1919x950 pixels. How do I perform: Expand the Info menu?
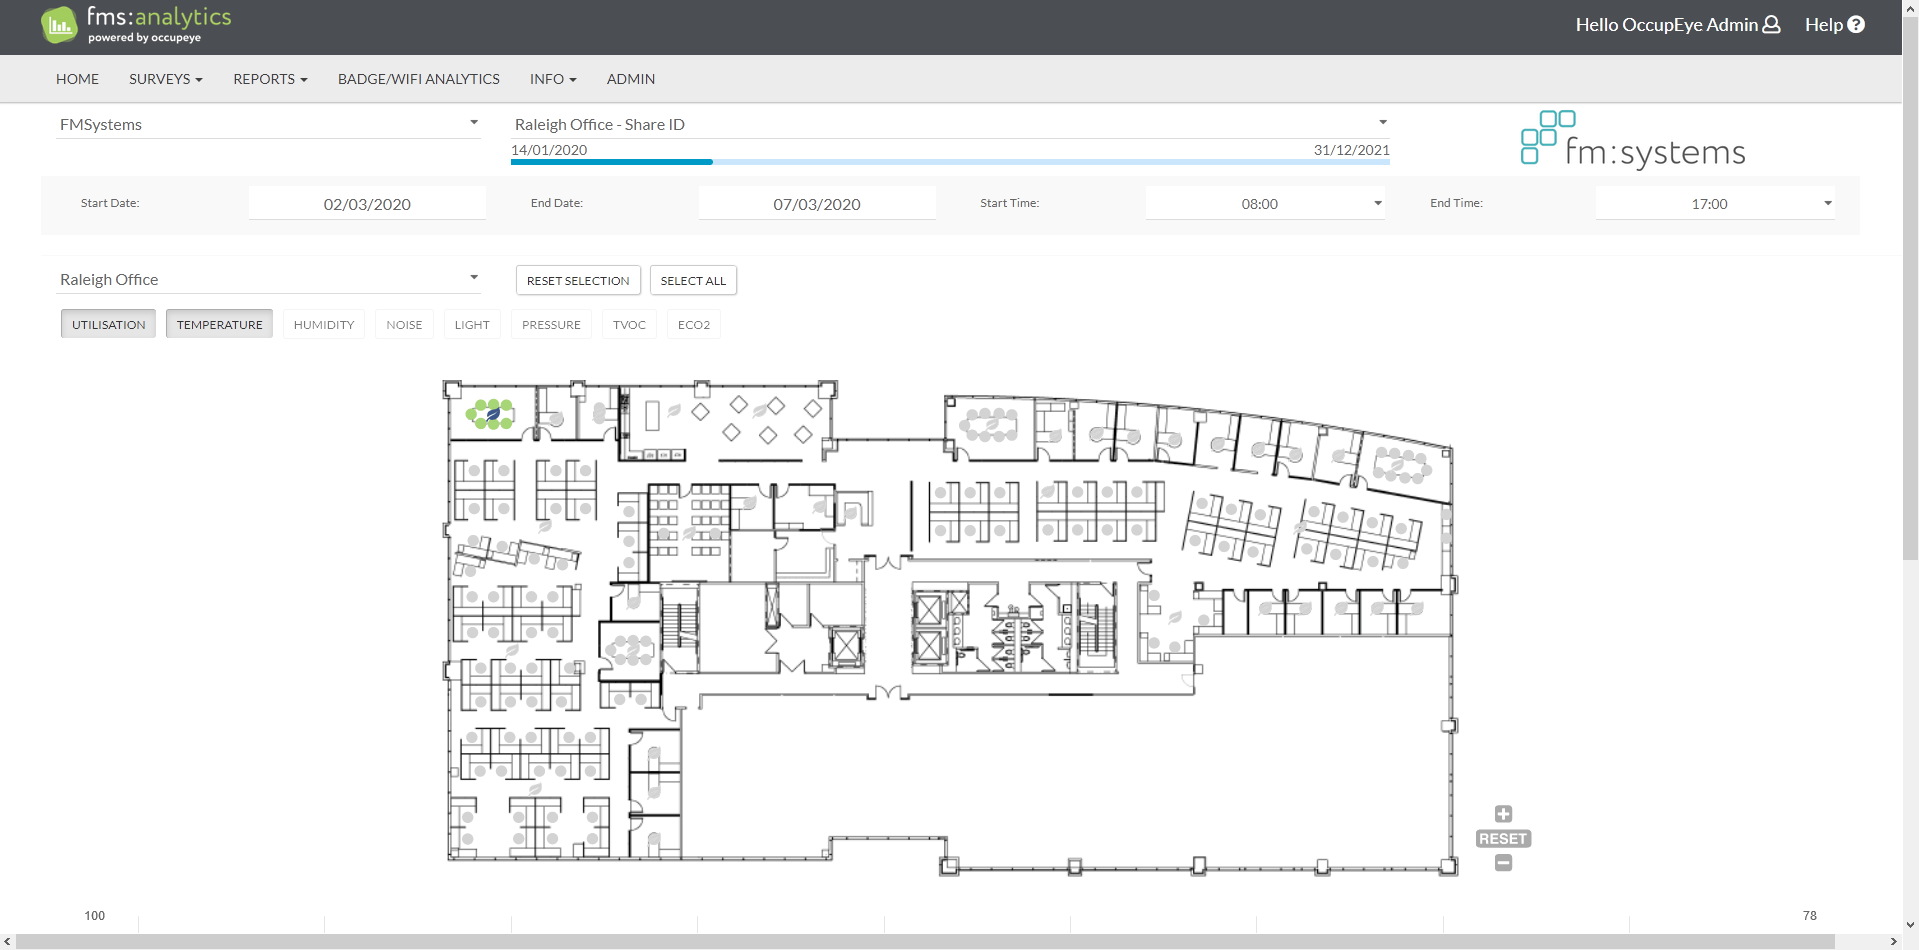(x=553, y=79)
